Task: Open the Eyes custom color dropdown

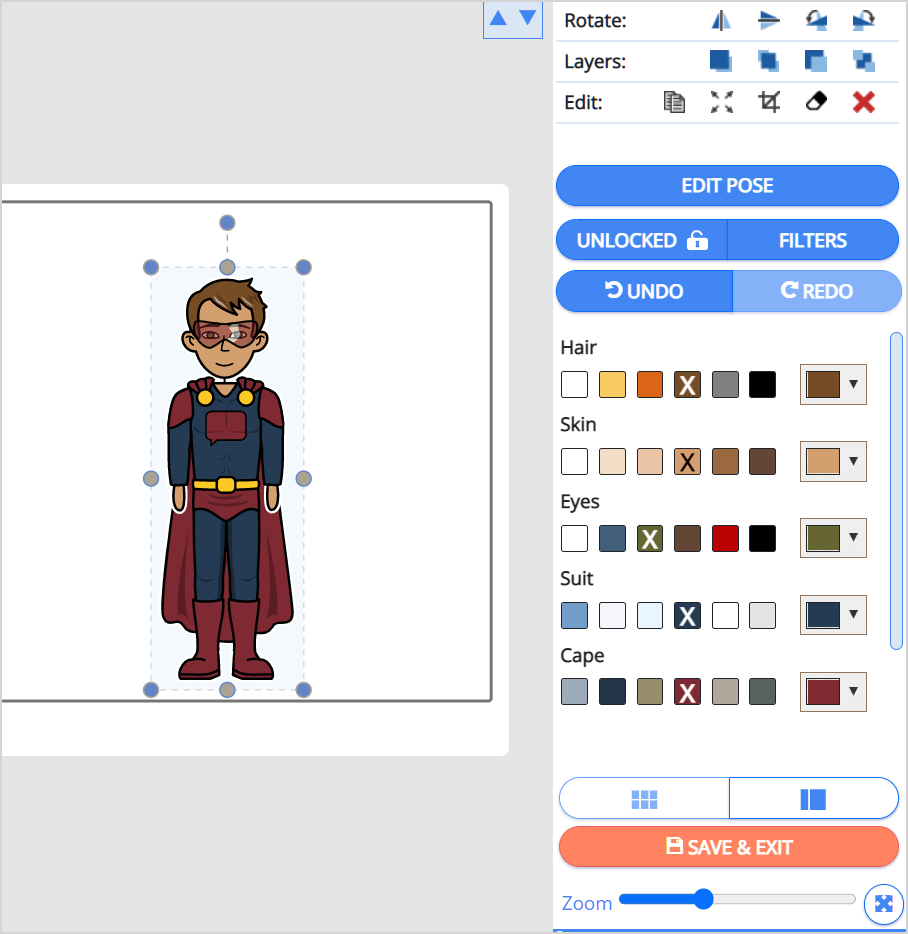Action: (833, 538)
